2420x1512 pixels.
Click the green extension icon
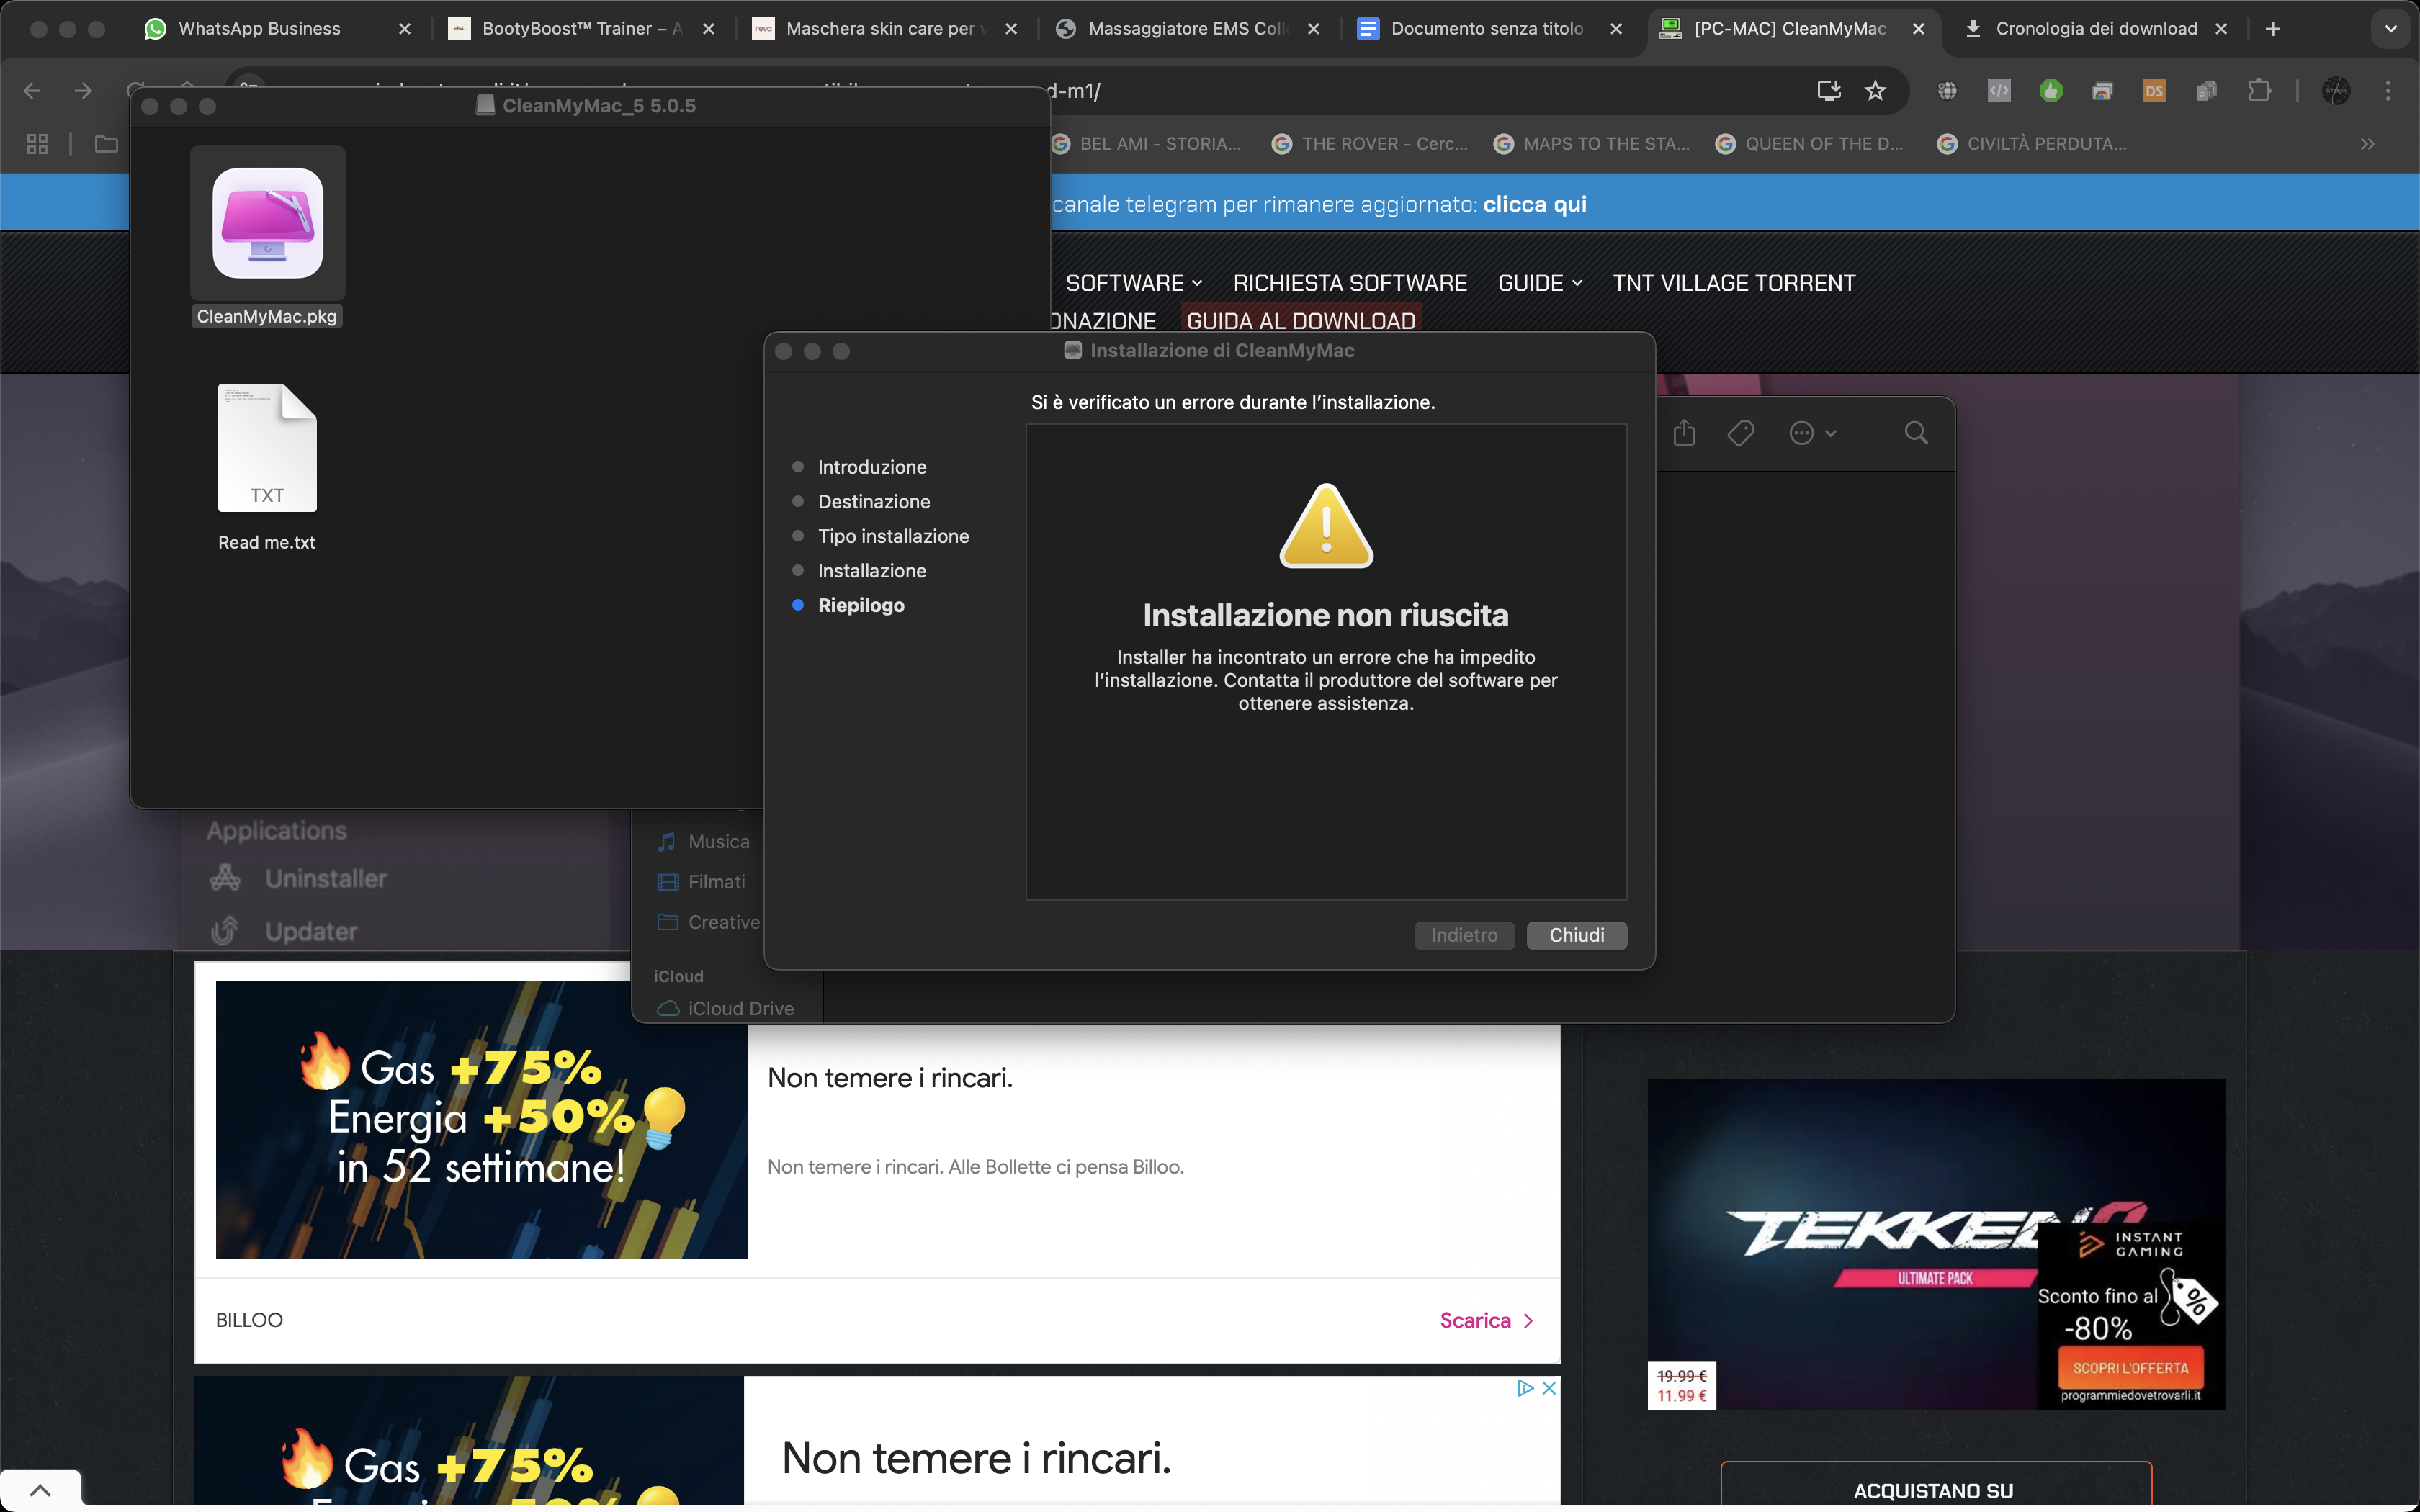(x=2051, y=91)
